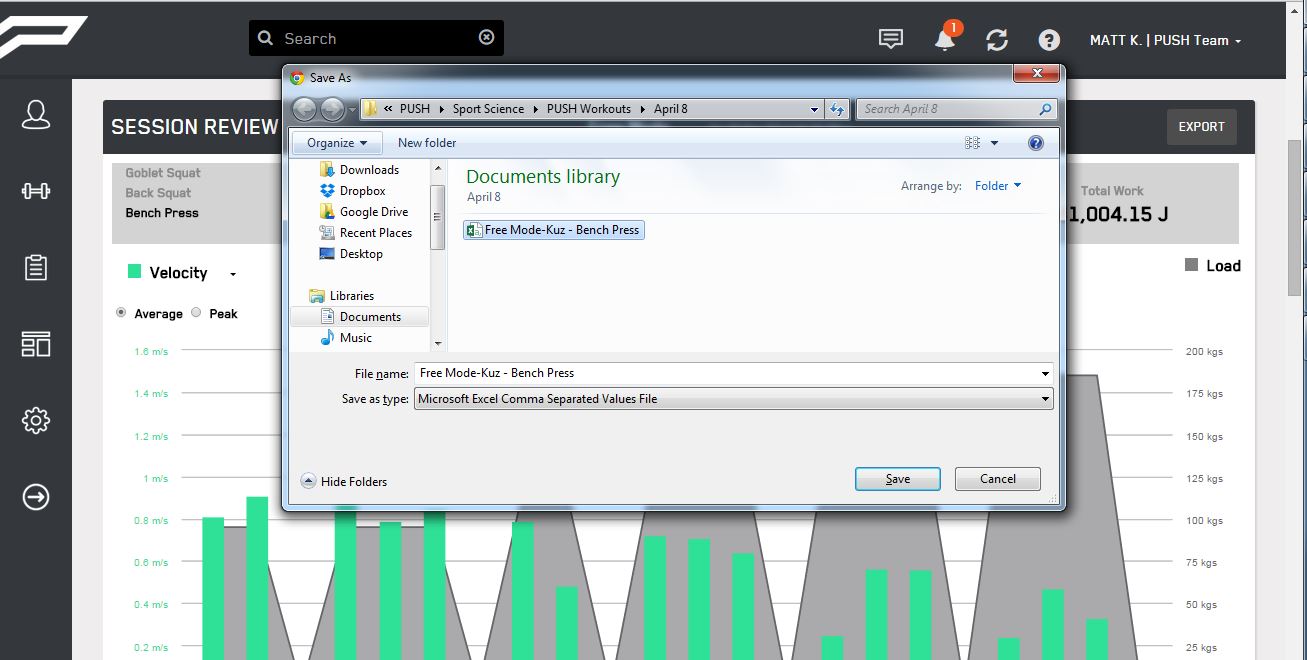Screen dimensions: 1307x660
Task: Click the Forward arrow in Save As dialog
Action: pyautogui.click(x=332, y=109)
